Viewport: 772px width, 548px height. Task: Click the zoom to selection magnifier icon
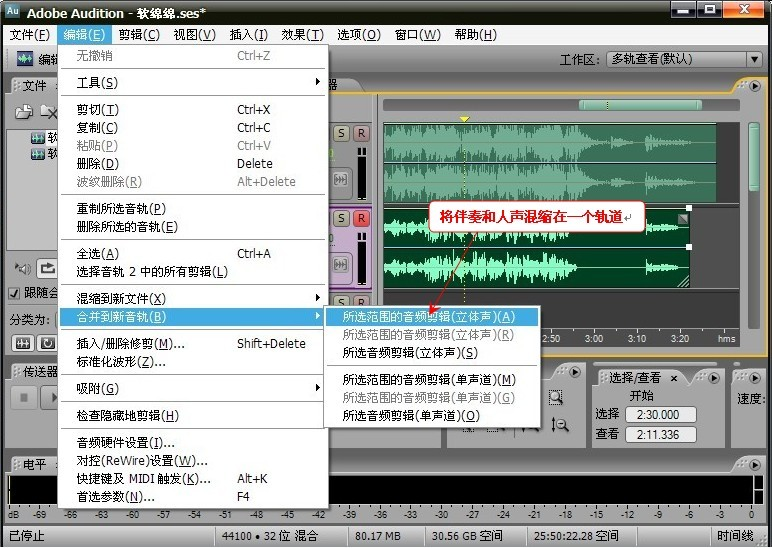[x=556, y=397]
